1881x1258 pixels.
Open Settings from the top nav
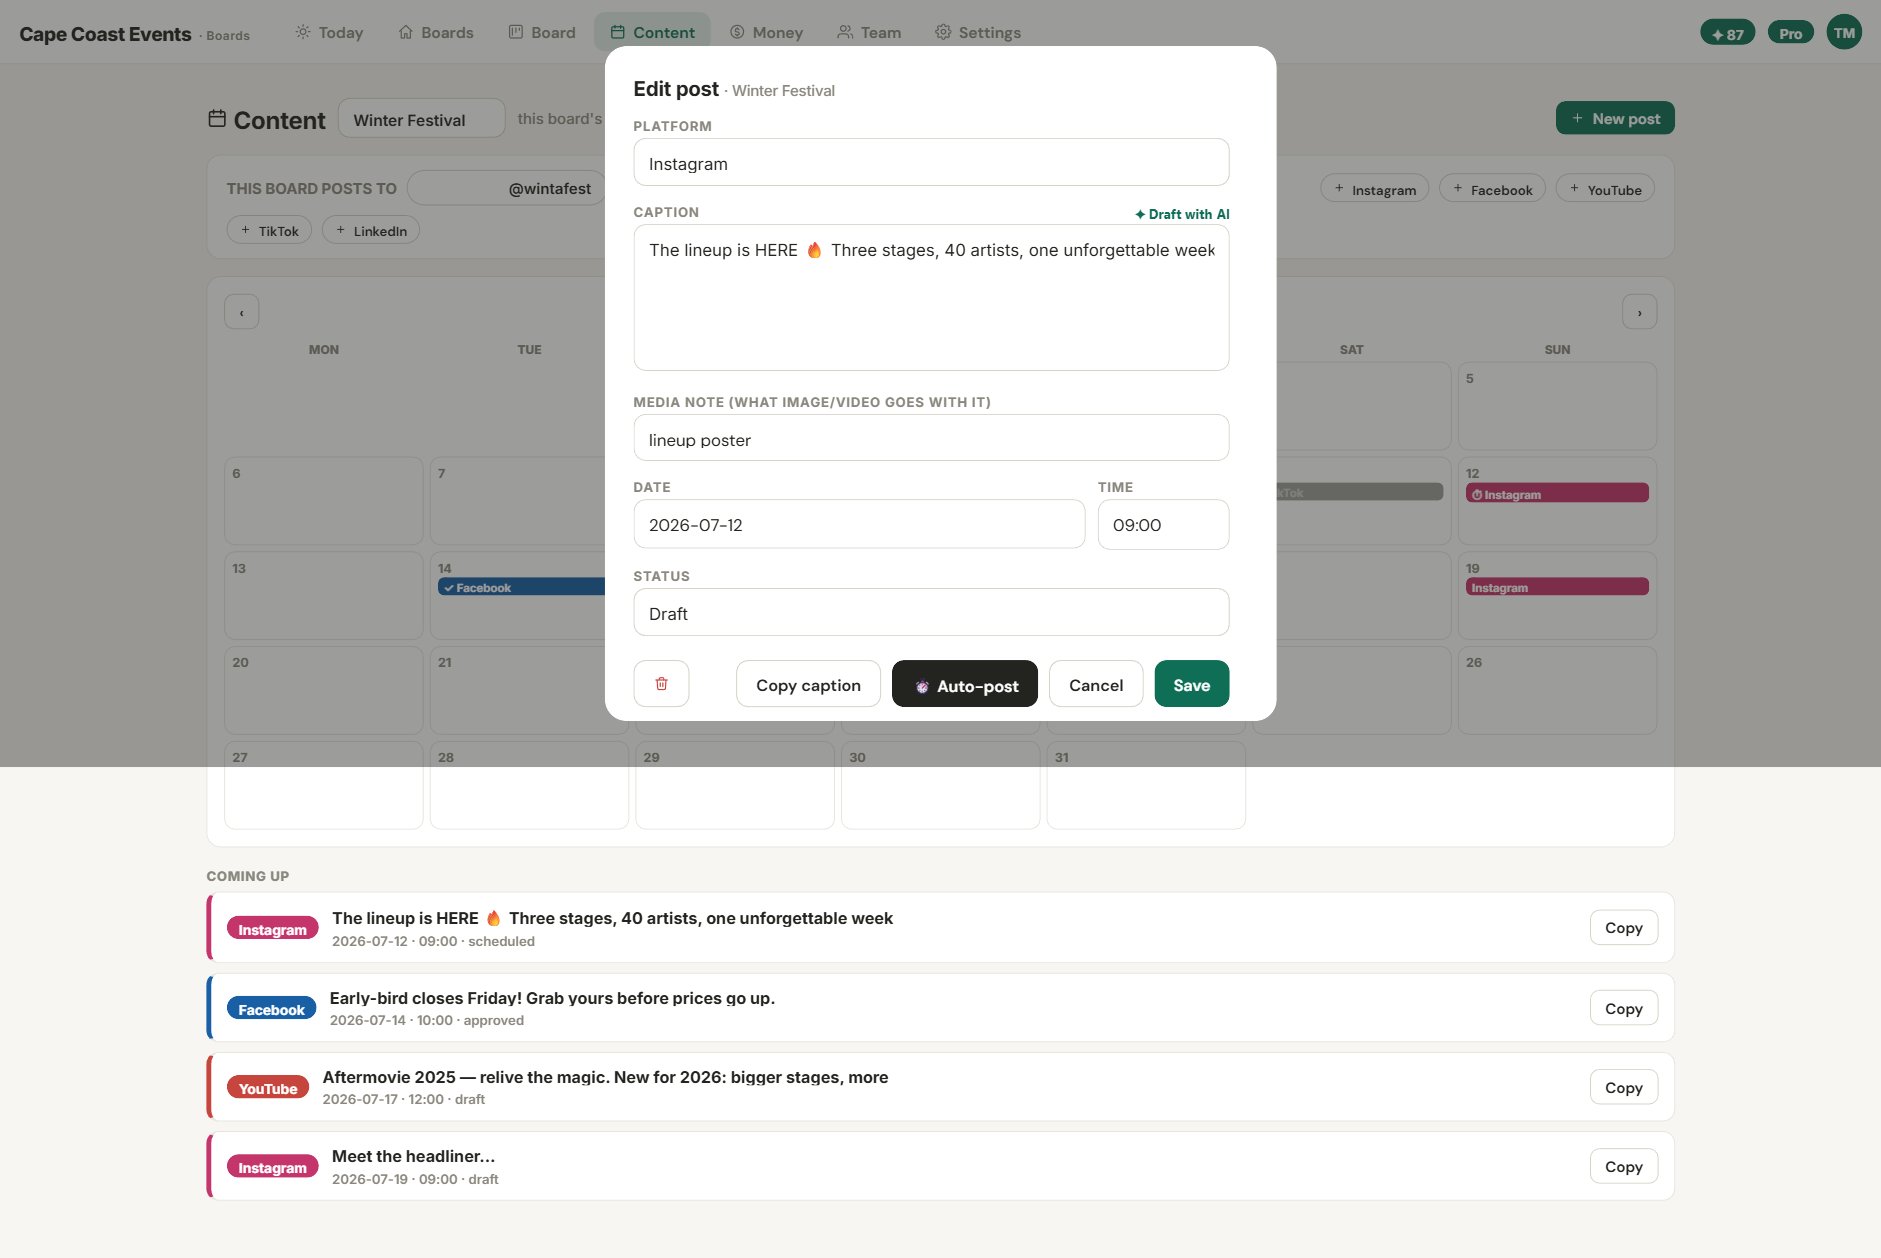(x=978, y=32)
